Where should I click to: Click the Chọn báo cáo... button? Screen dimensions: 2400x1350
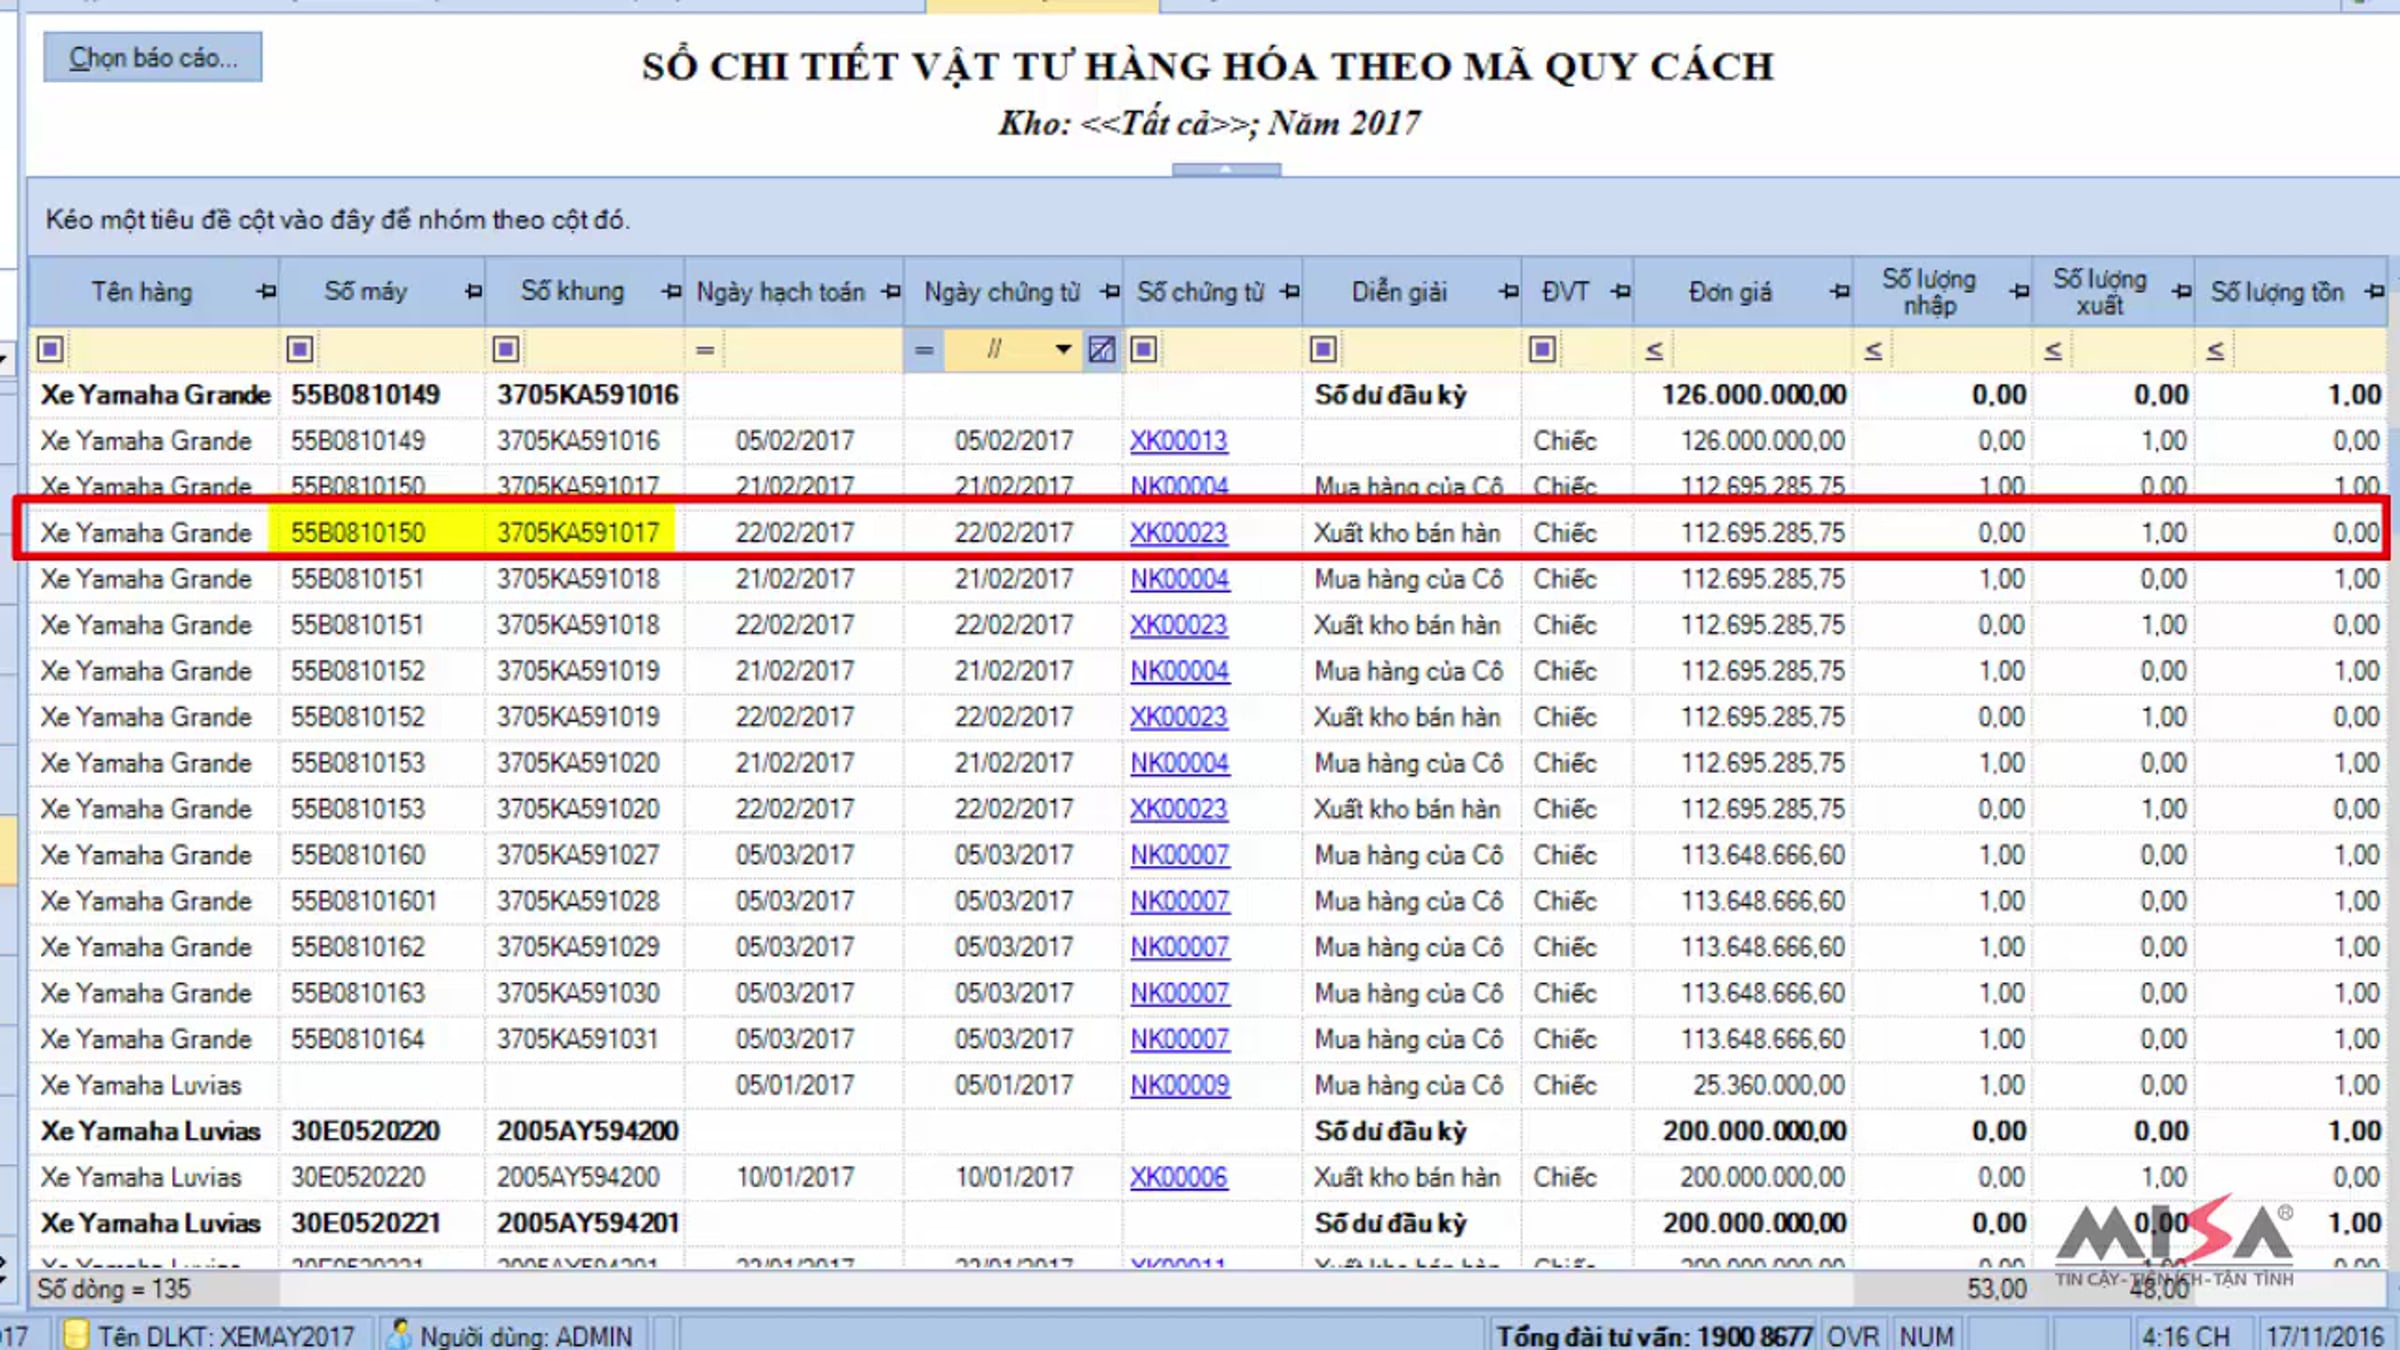[153, 57]
